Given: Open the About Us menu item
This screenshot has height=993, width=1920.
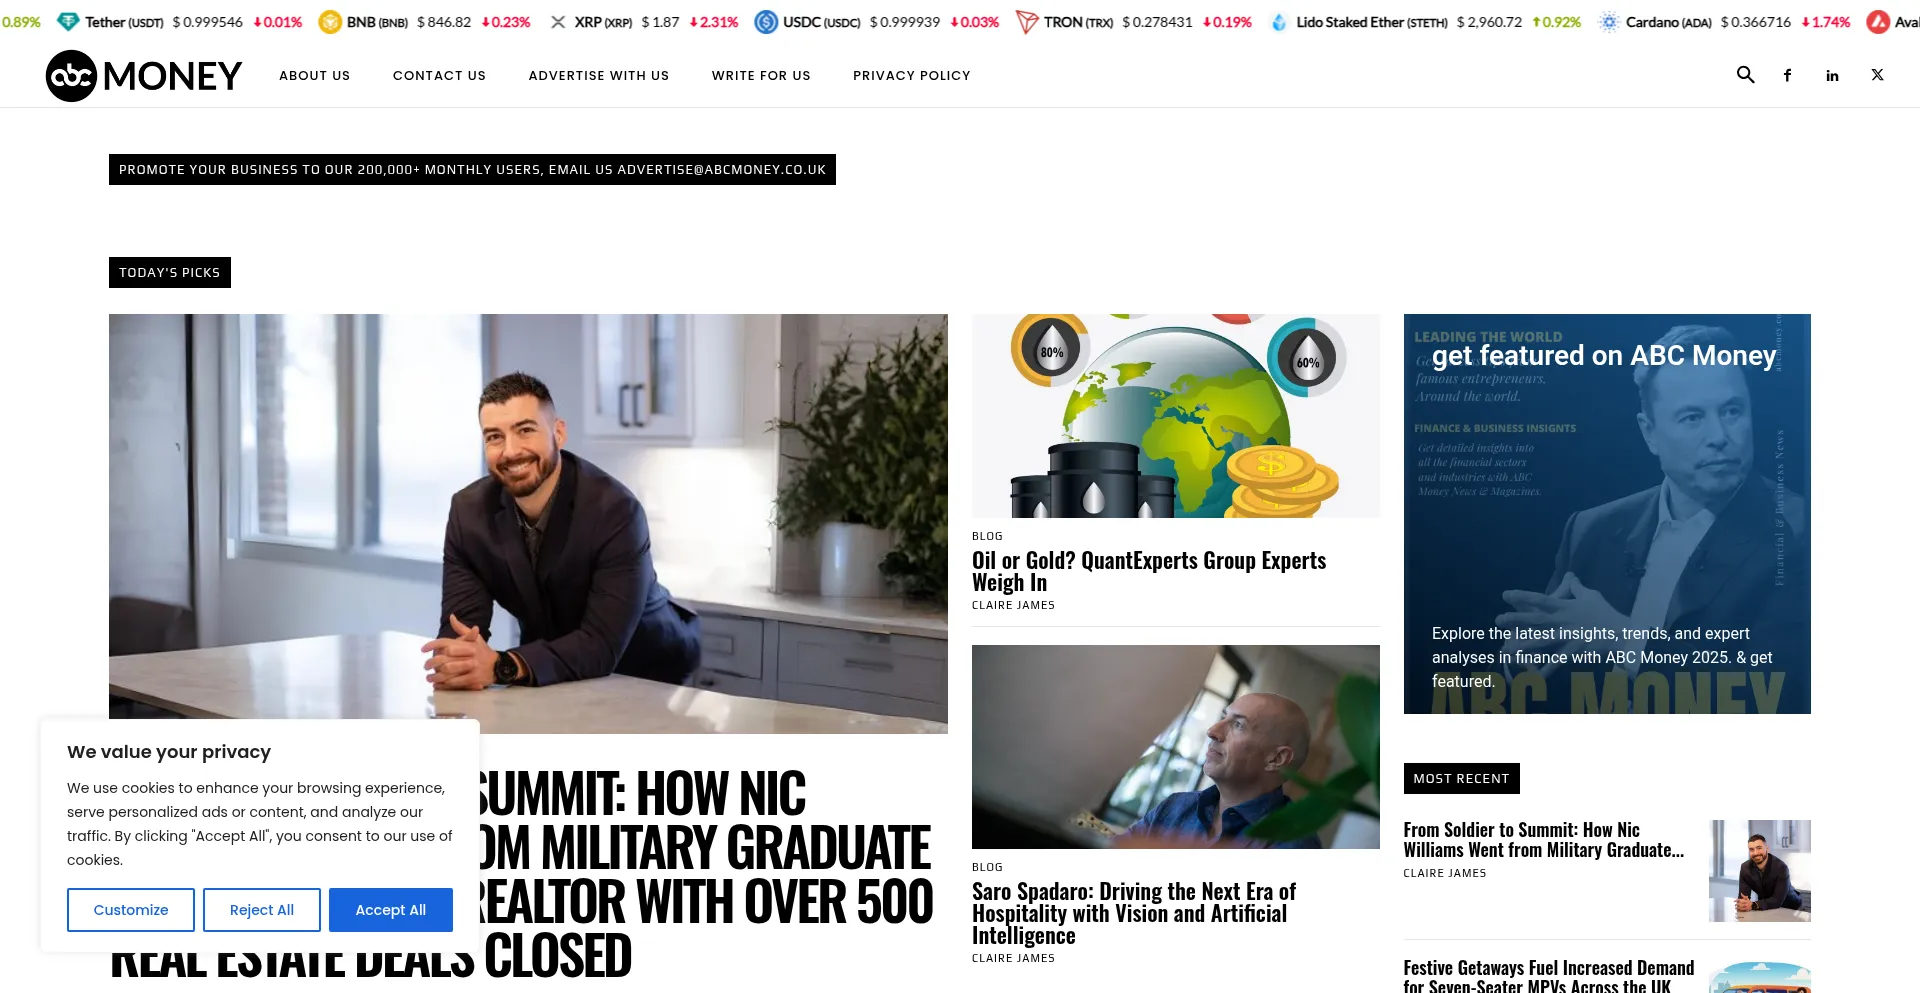Looking at the screenshot, I should coord(315,76).
